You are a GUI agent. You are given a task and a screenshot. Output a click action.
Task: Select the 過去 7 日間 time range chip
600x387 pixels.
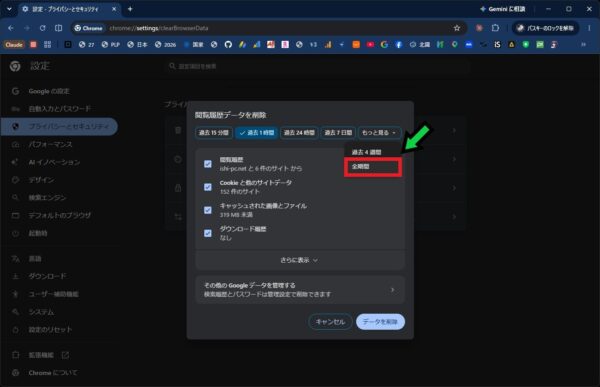point(338,132)
